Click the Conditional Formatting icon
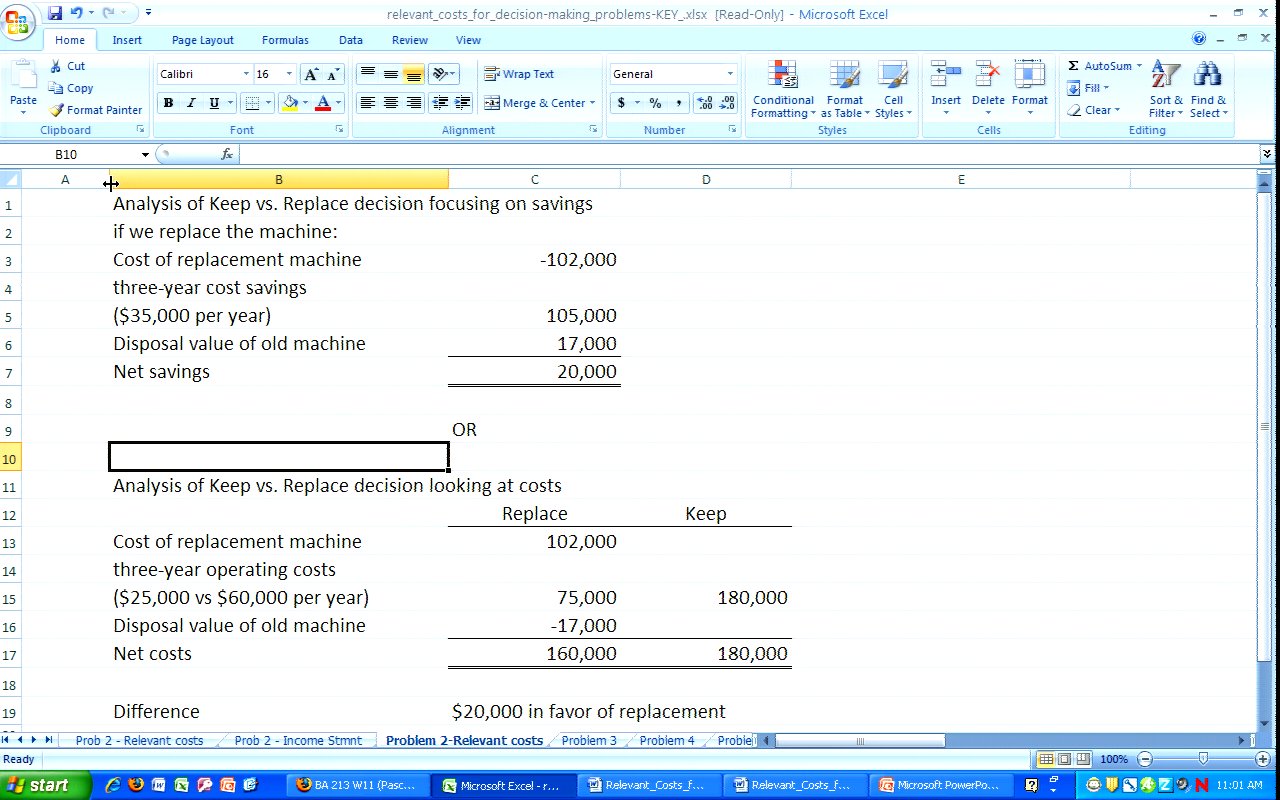This screenshot has height=800, width=1280. (x=783, y=76)
